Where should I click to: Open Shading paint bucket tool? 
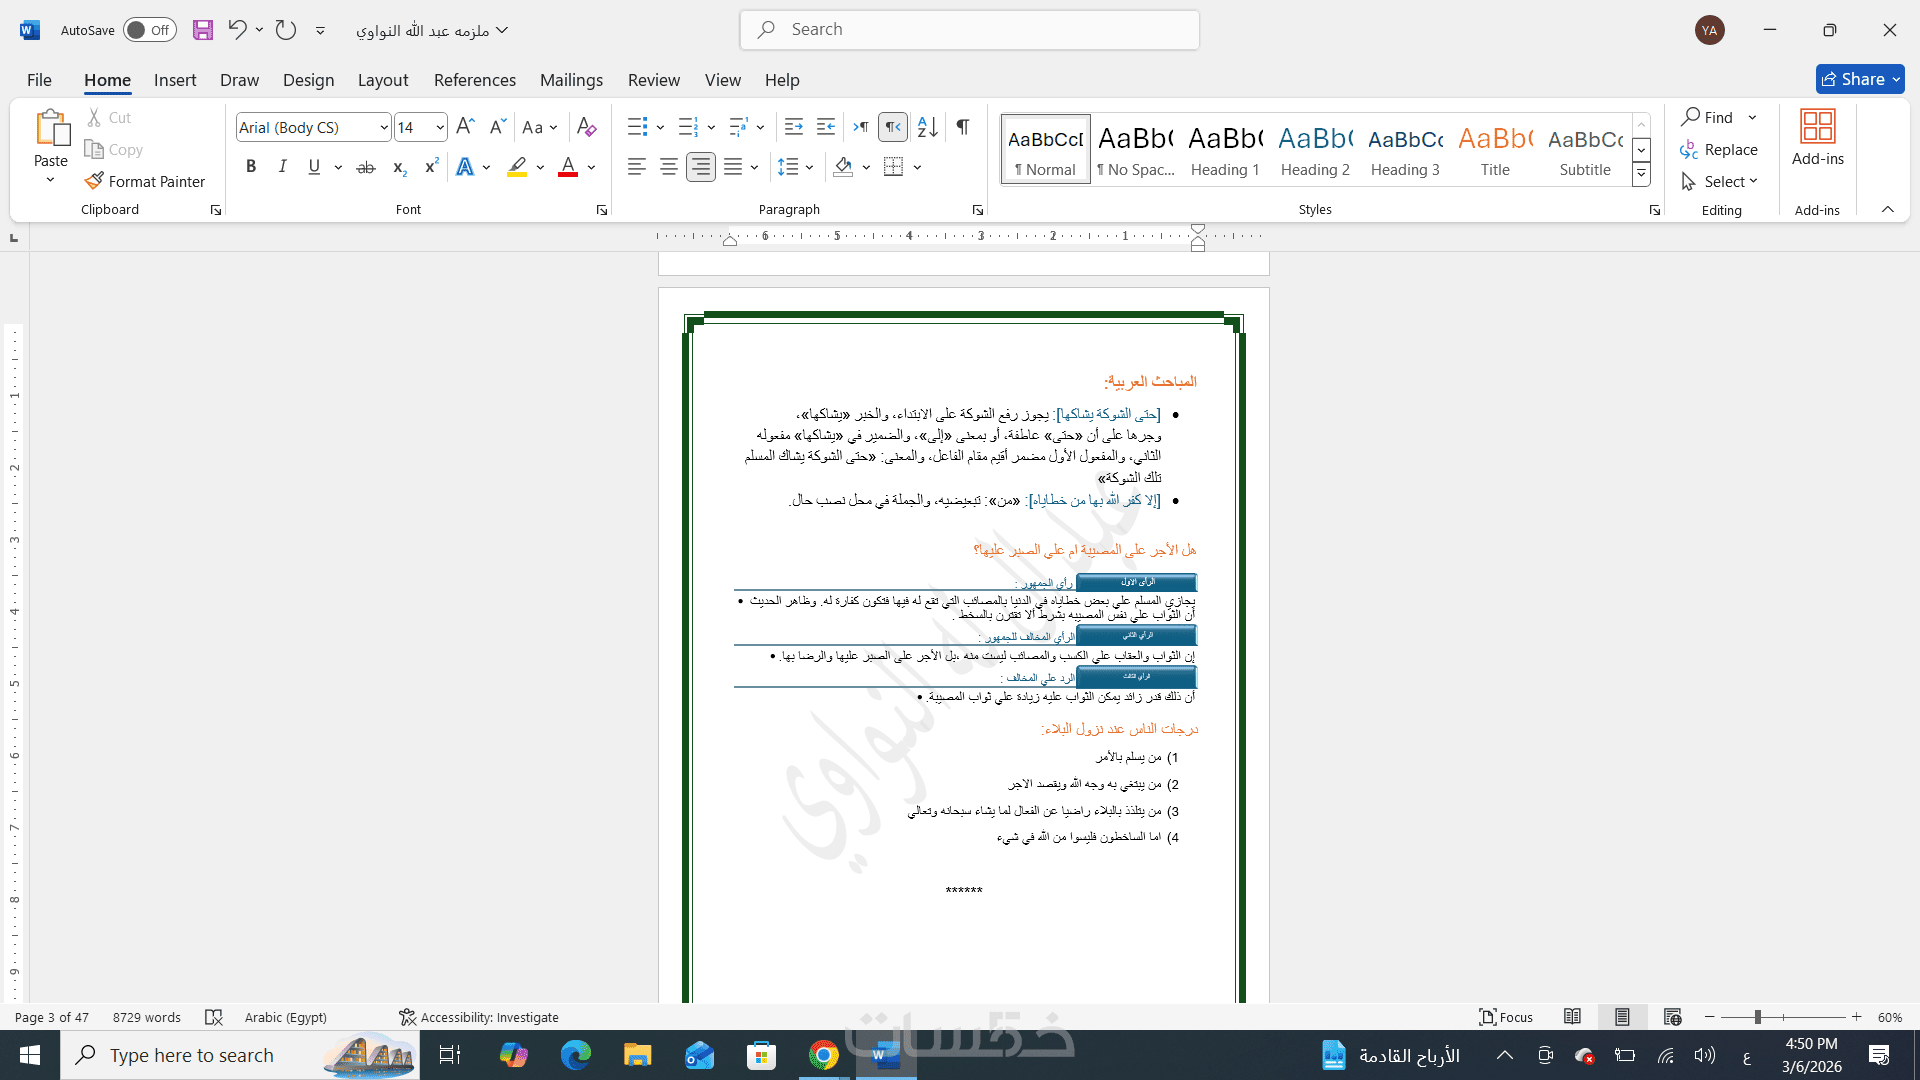click(843, 167)
